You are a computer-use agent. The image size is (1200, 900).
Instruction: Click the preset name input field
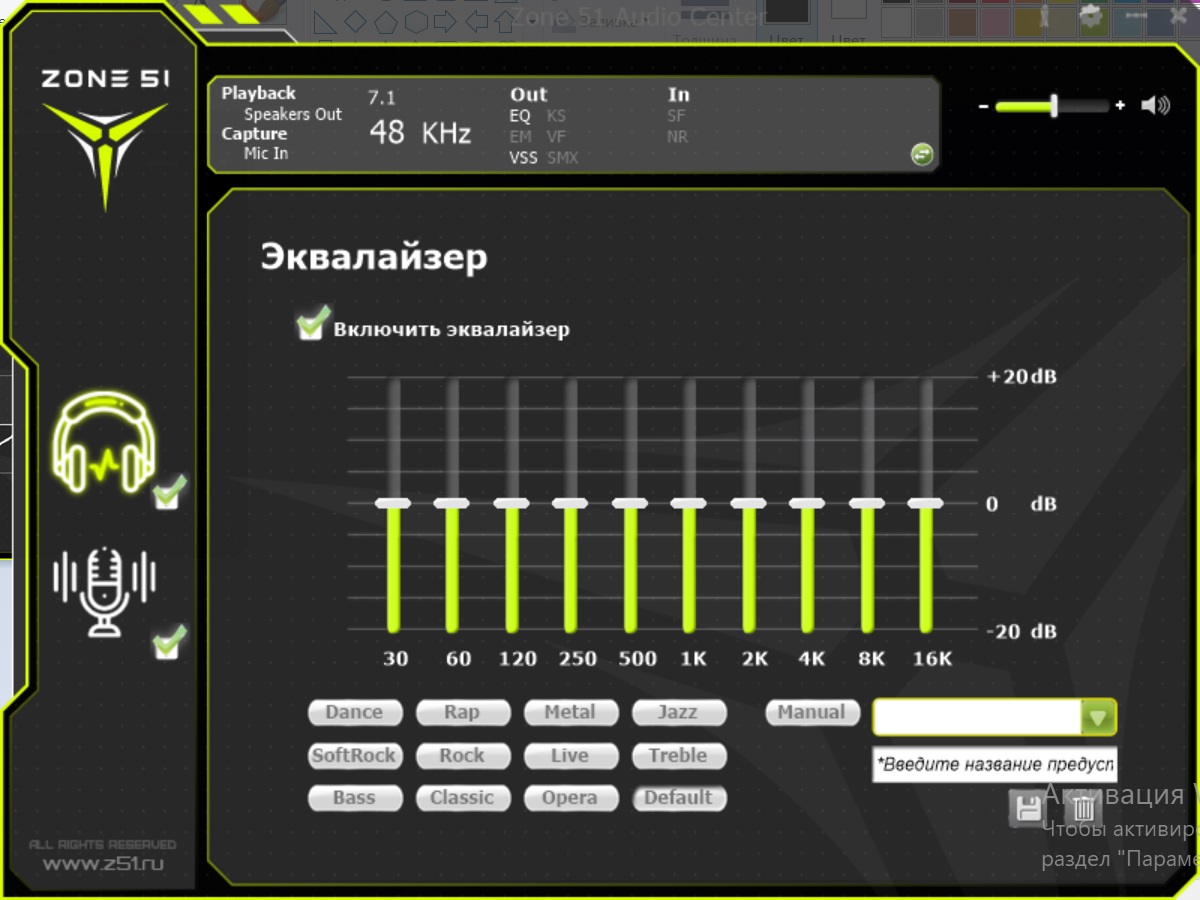point(994,764)
